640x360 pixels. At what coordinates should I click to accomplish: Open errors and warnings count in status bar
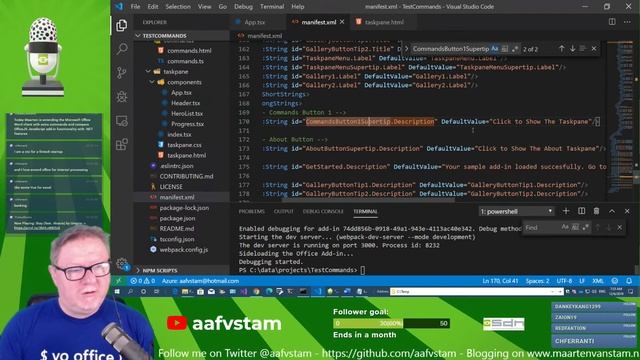pos(142,281)
